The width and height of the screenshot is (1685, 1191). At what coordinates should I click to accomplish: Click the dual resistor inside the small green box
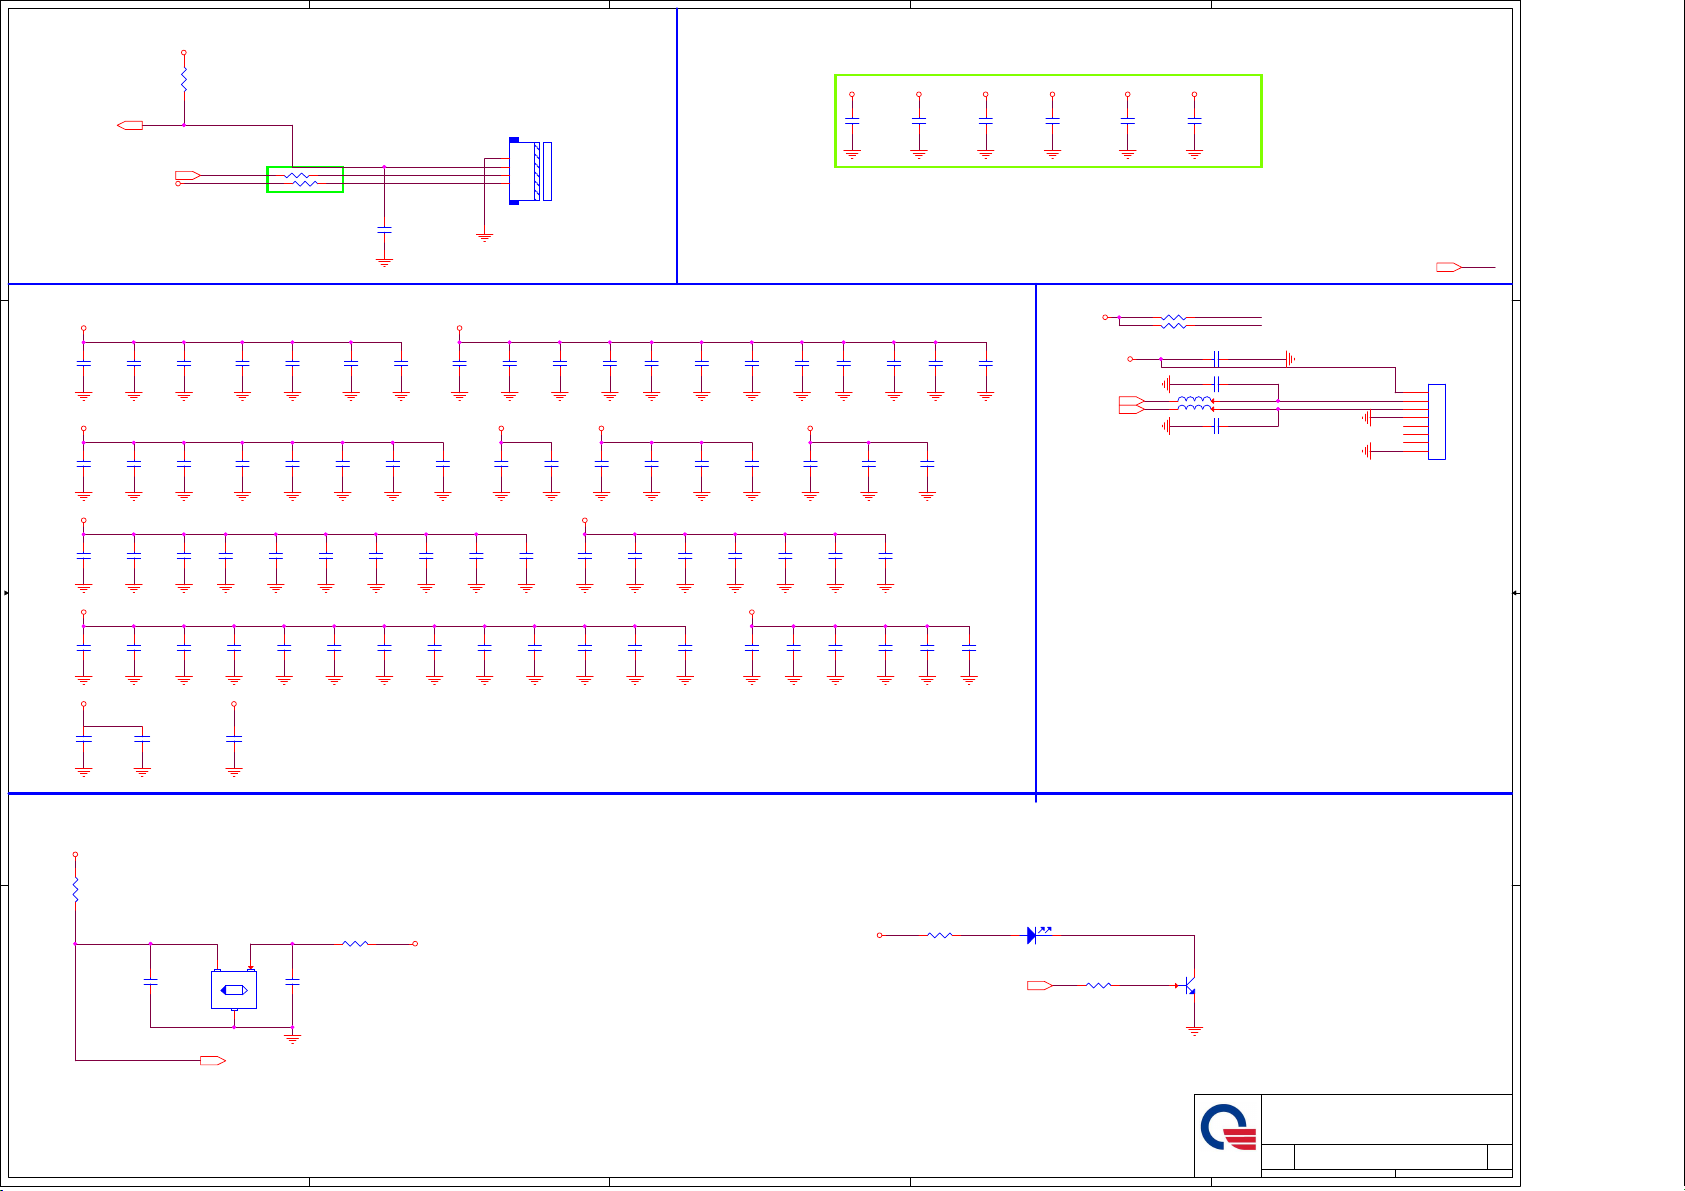pos(300,180)
